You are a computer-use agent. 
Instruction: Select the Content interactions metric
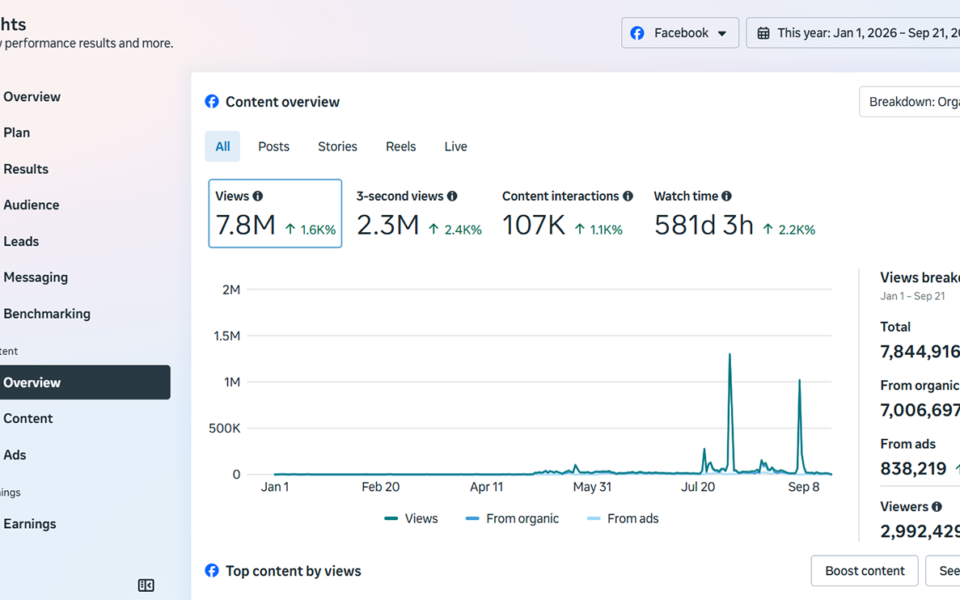(x=568, y=214)
